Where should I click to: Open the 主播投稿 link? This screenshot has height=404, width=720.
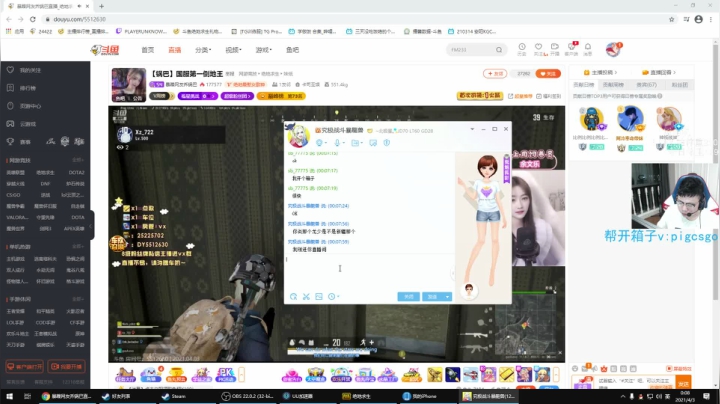click(x=600, y=73)
